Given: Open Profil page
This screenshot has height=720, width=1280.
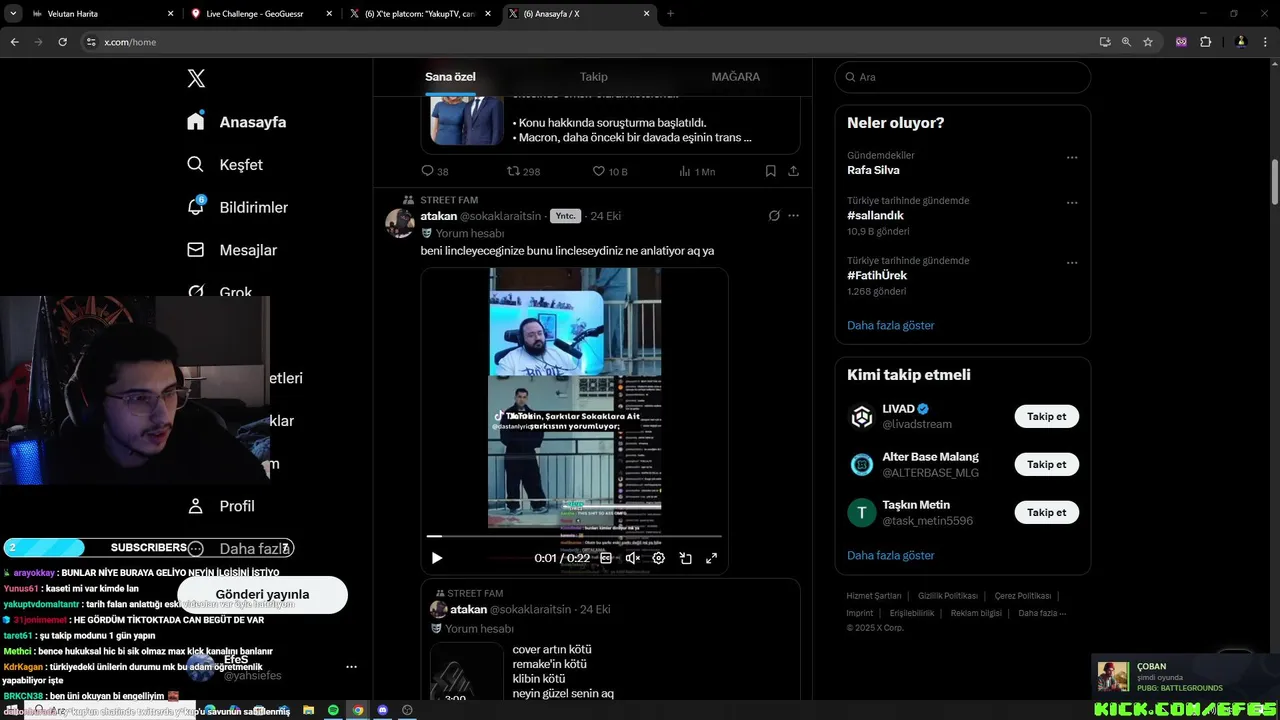Looking at the screenshot, I should [221, 506].
